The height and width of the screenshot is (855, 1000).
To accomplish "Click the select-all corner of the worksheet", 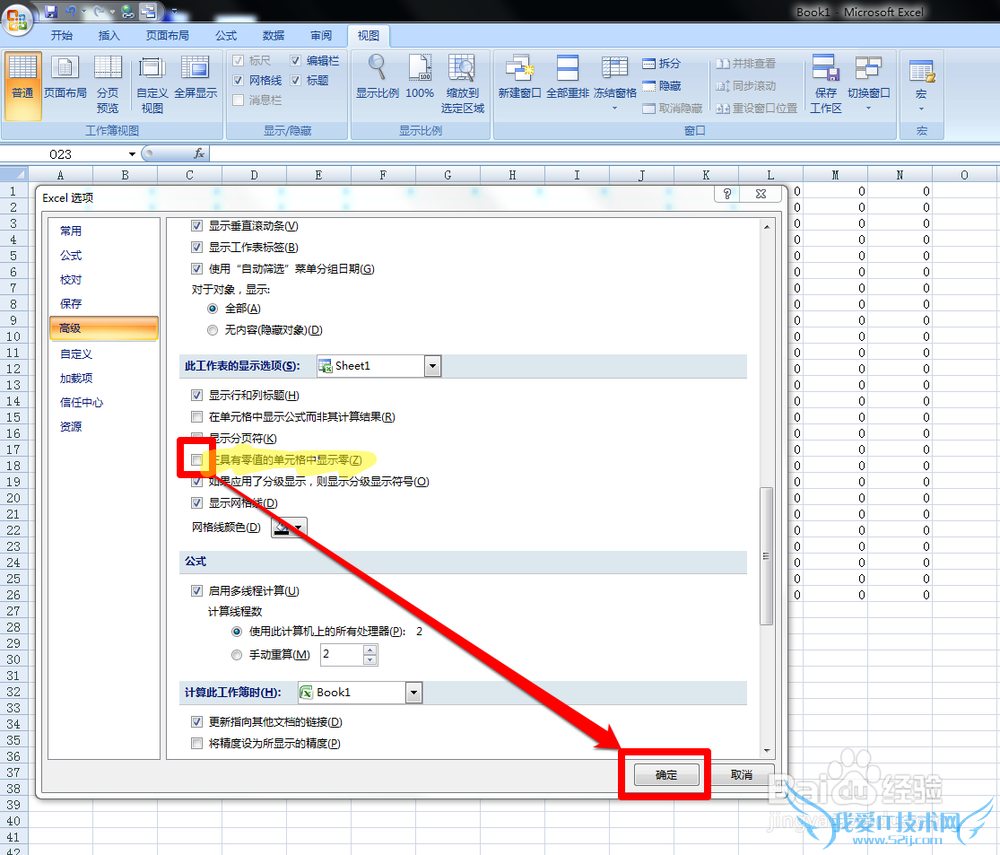I will pyautogui.click(x=14, y=175).
